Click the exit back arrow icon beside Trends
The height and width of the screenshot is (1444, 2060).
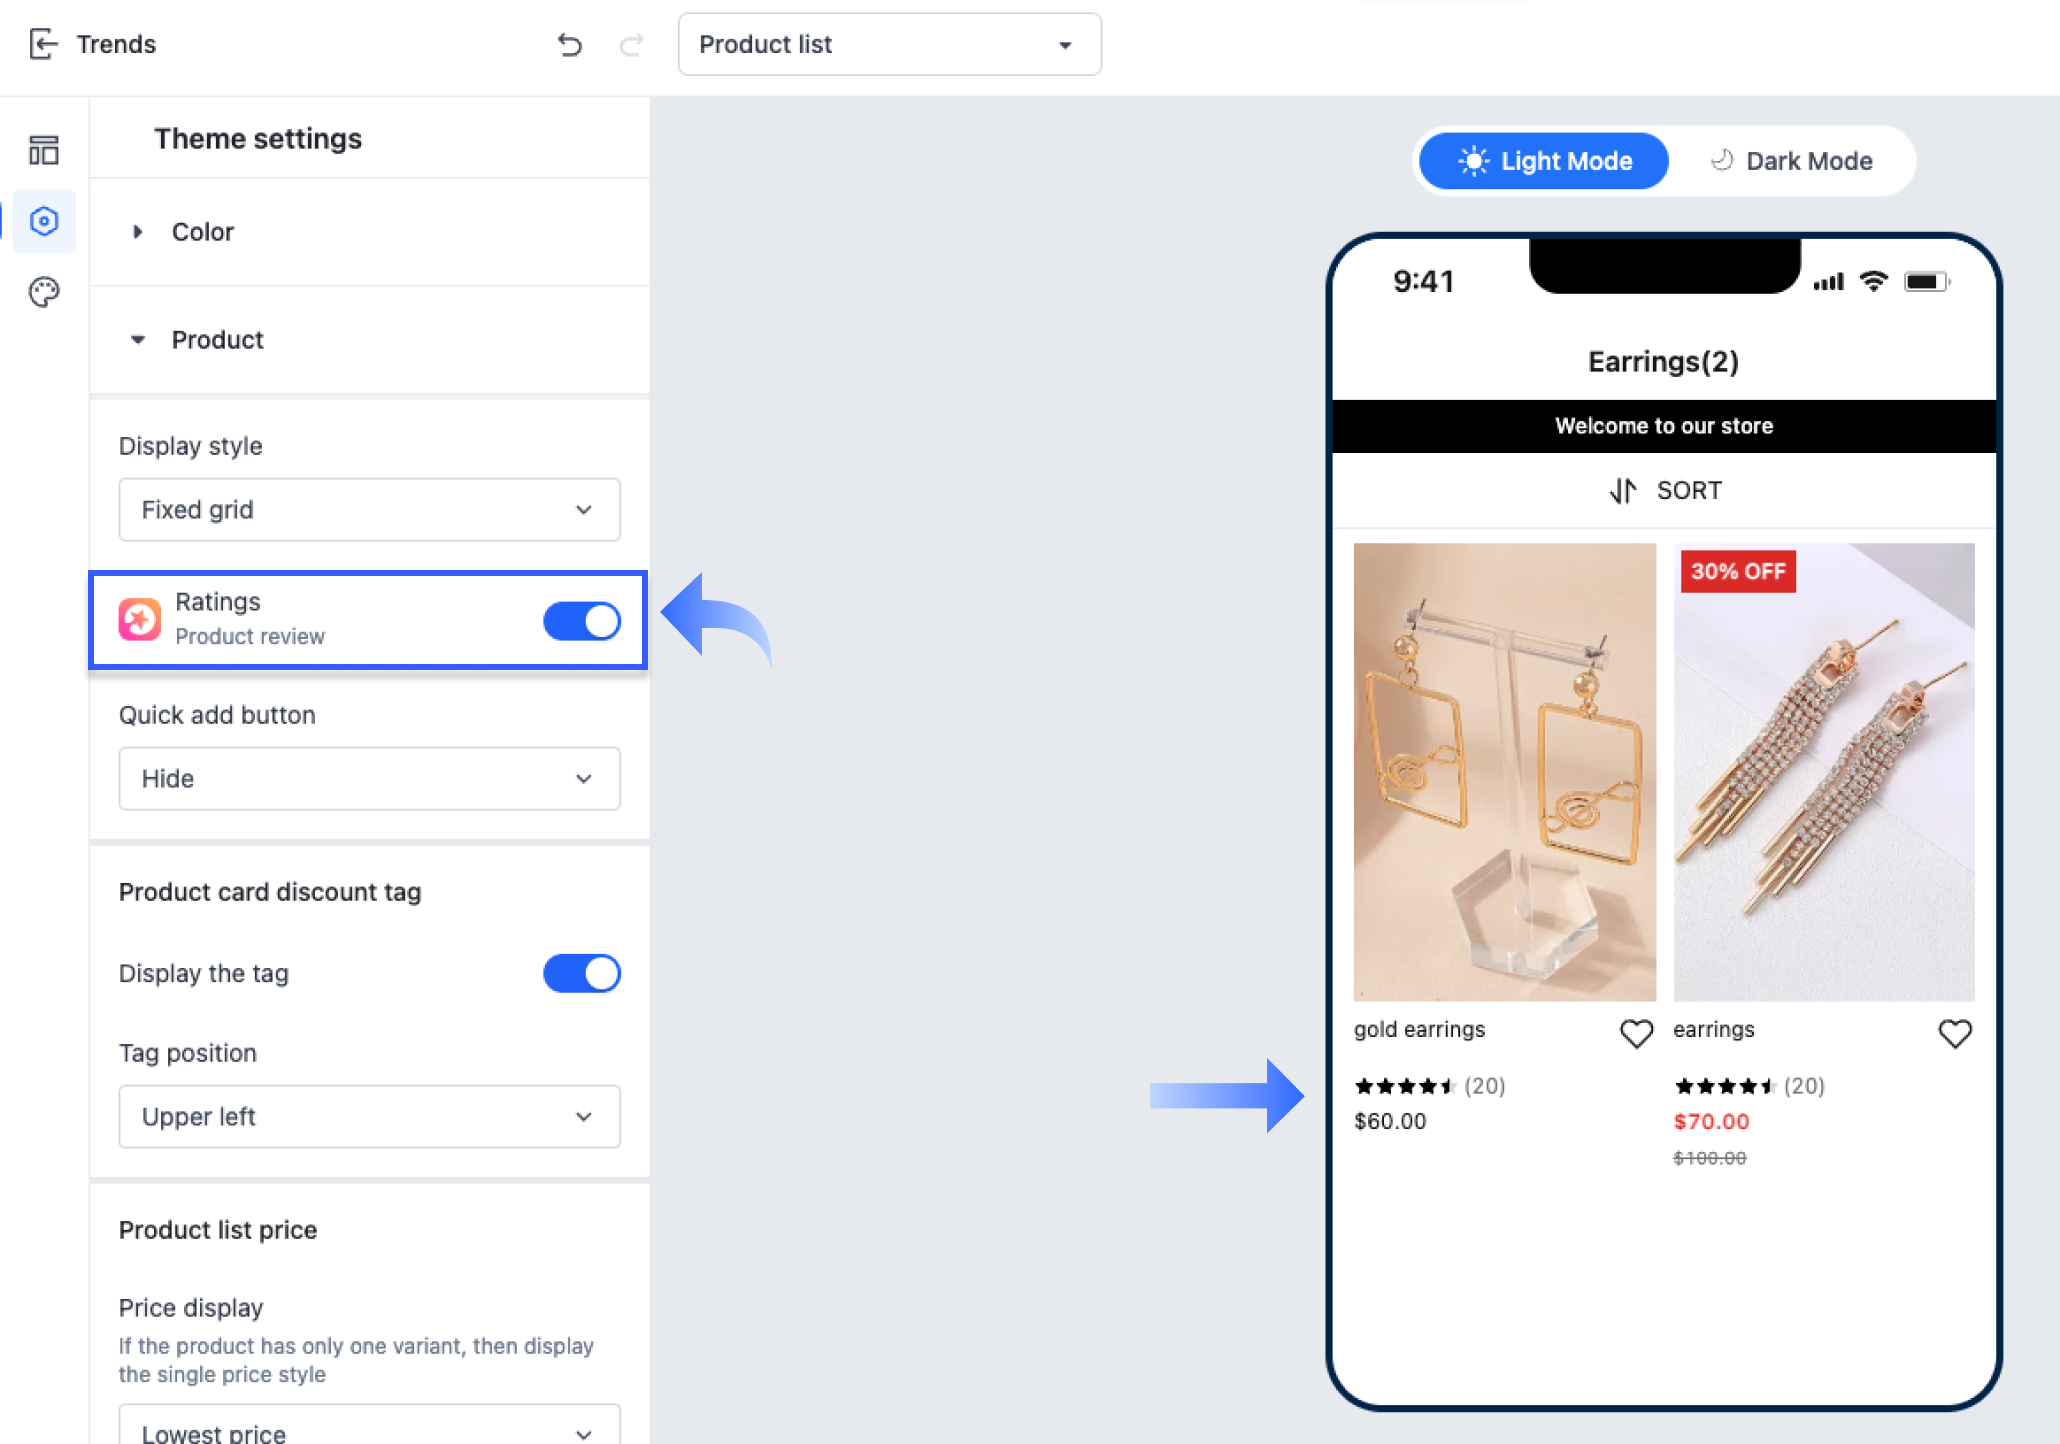[43, 44]
